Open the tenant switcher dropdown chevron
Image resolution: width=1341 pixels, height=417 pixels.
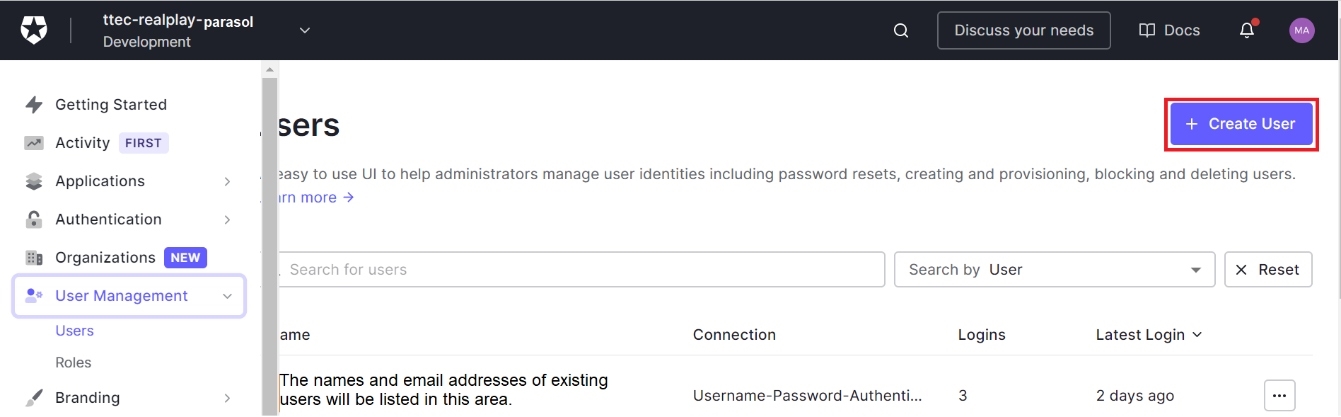[305, 30]
